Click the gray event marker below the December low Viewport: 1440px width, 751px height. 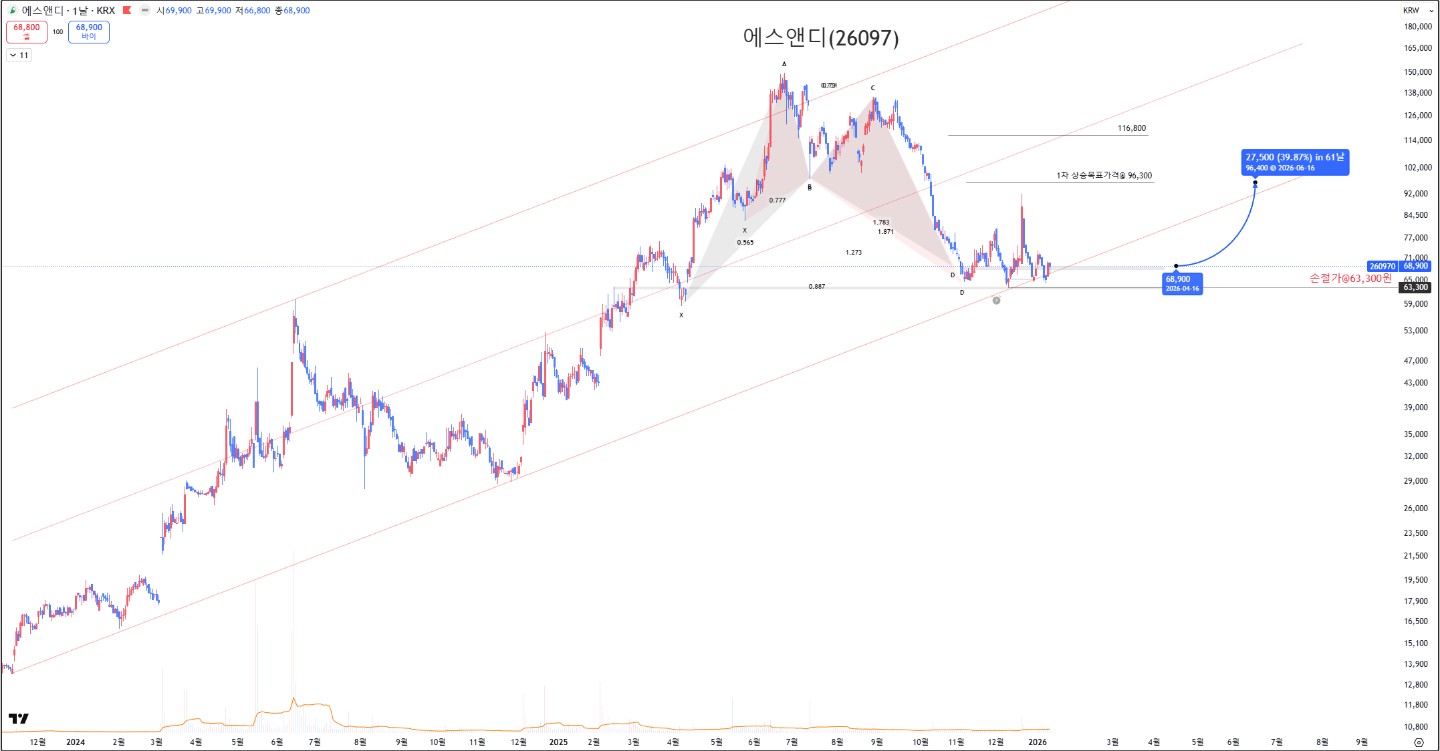[x=996, y=300]
